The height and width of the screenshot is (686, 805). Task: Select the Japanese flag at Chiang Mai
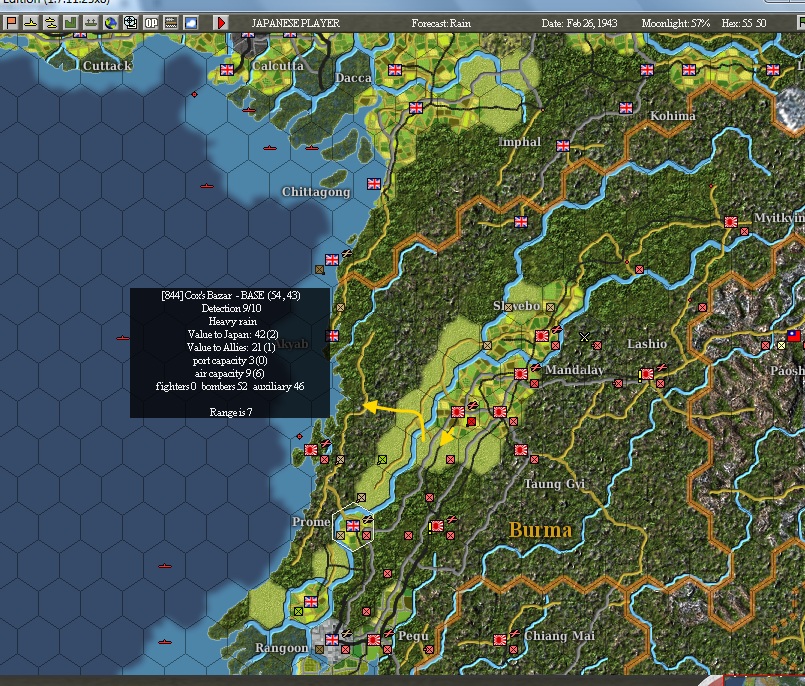tap(500, 640)
